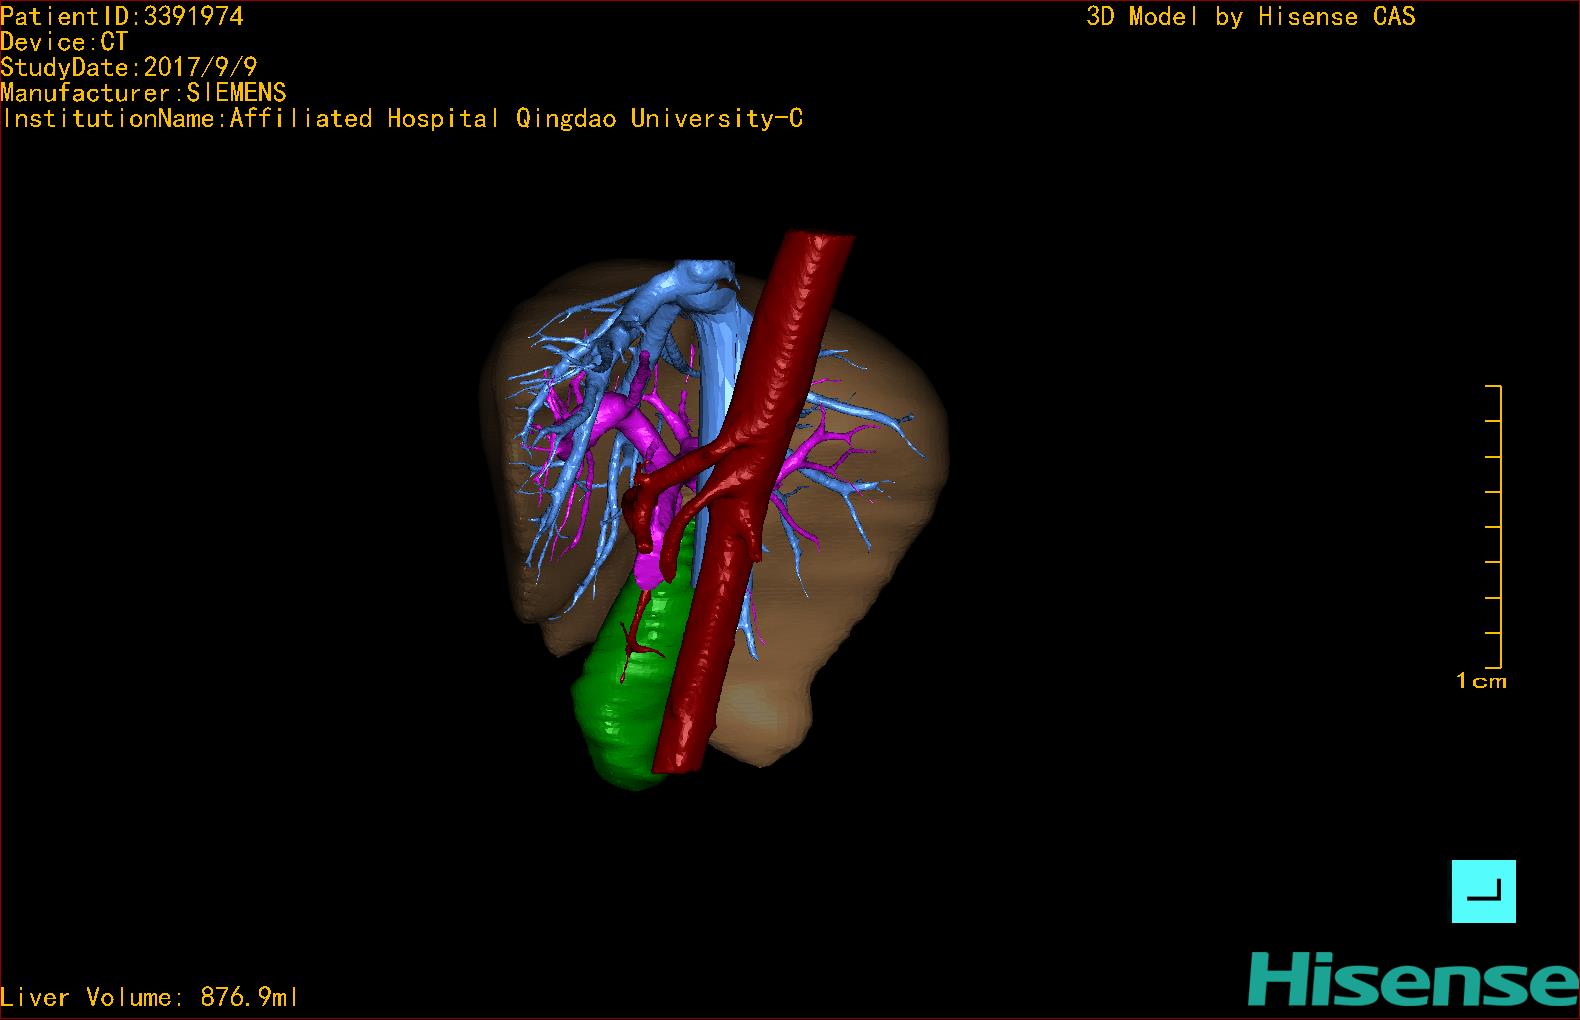
Task: Click the cyan corner icon button
Action: tap(1483, 891)
